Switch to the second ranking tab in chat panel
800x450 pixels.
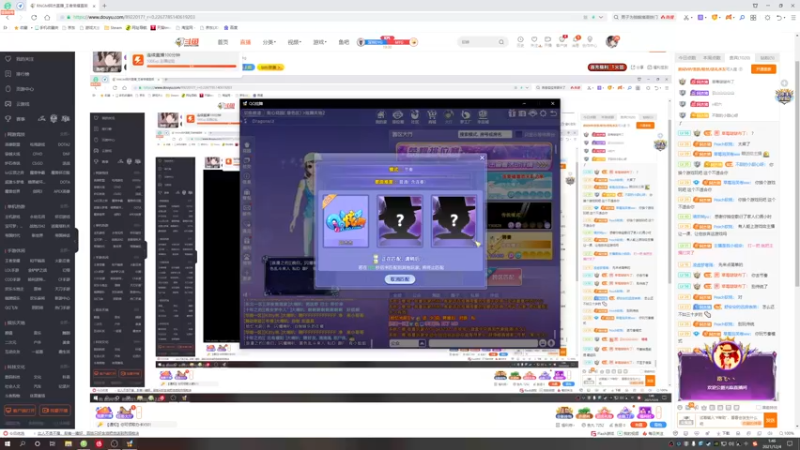[x=712, y=58]
